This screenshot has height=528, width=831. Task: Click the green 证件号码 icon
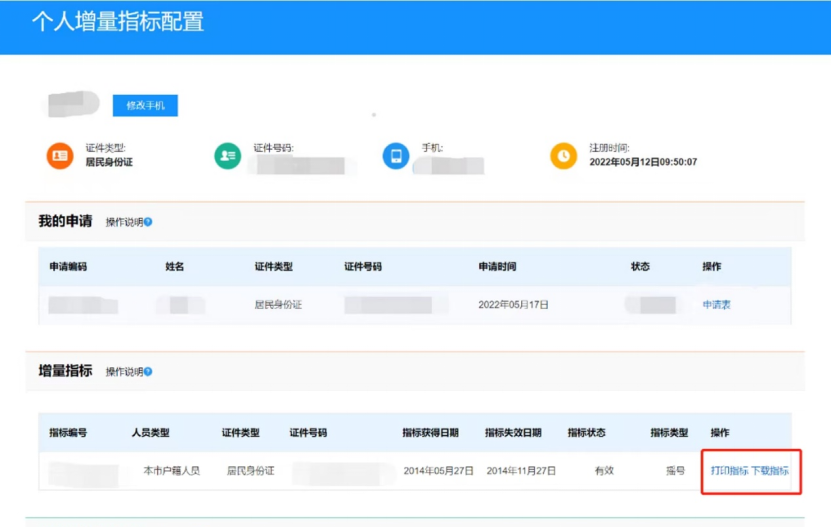pos(227,156)
